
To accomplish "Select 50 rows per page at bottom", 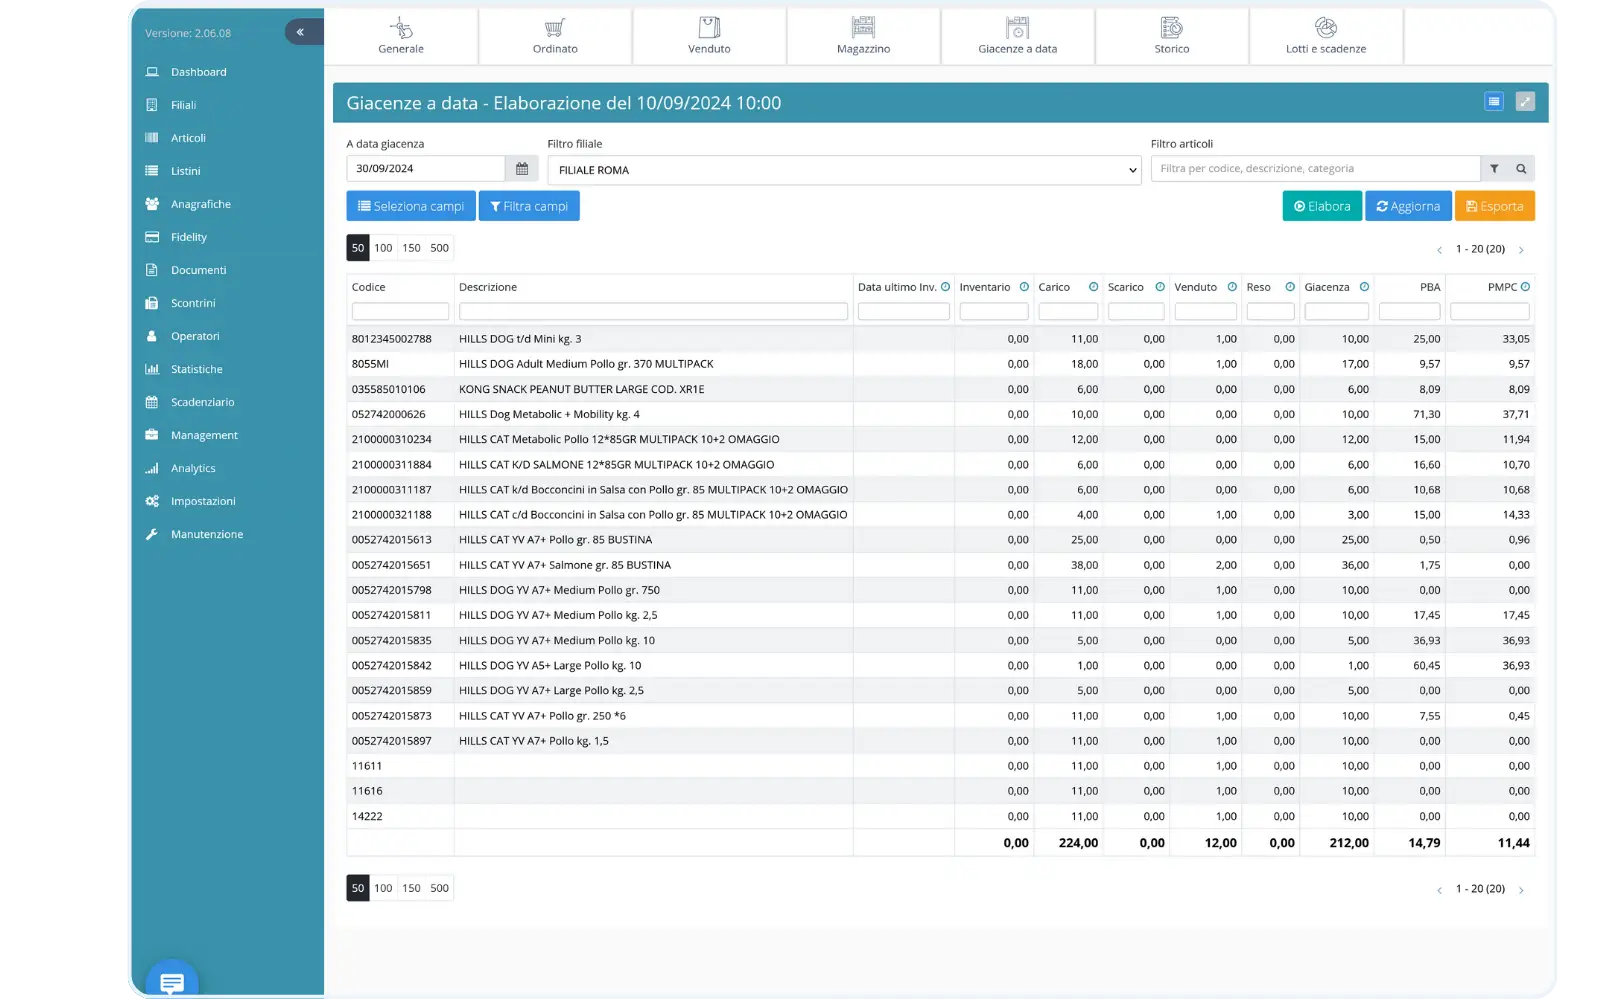I will [x=358, y=888].
